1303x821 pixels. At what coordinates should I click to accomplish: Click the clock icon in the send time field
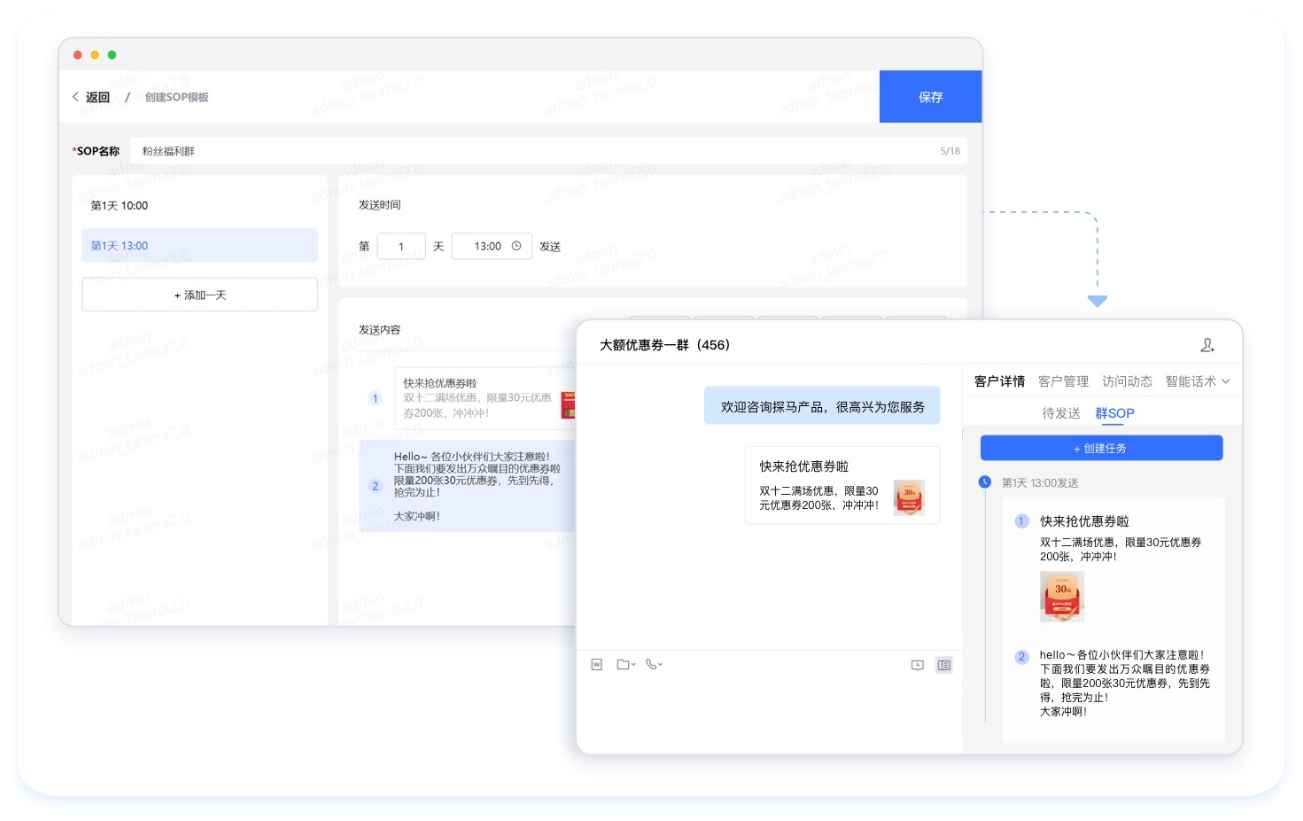point(516,246)
